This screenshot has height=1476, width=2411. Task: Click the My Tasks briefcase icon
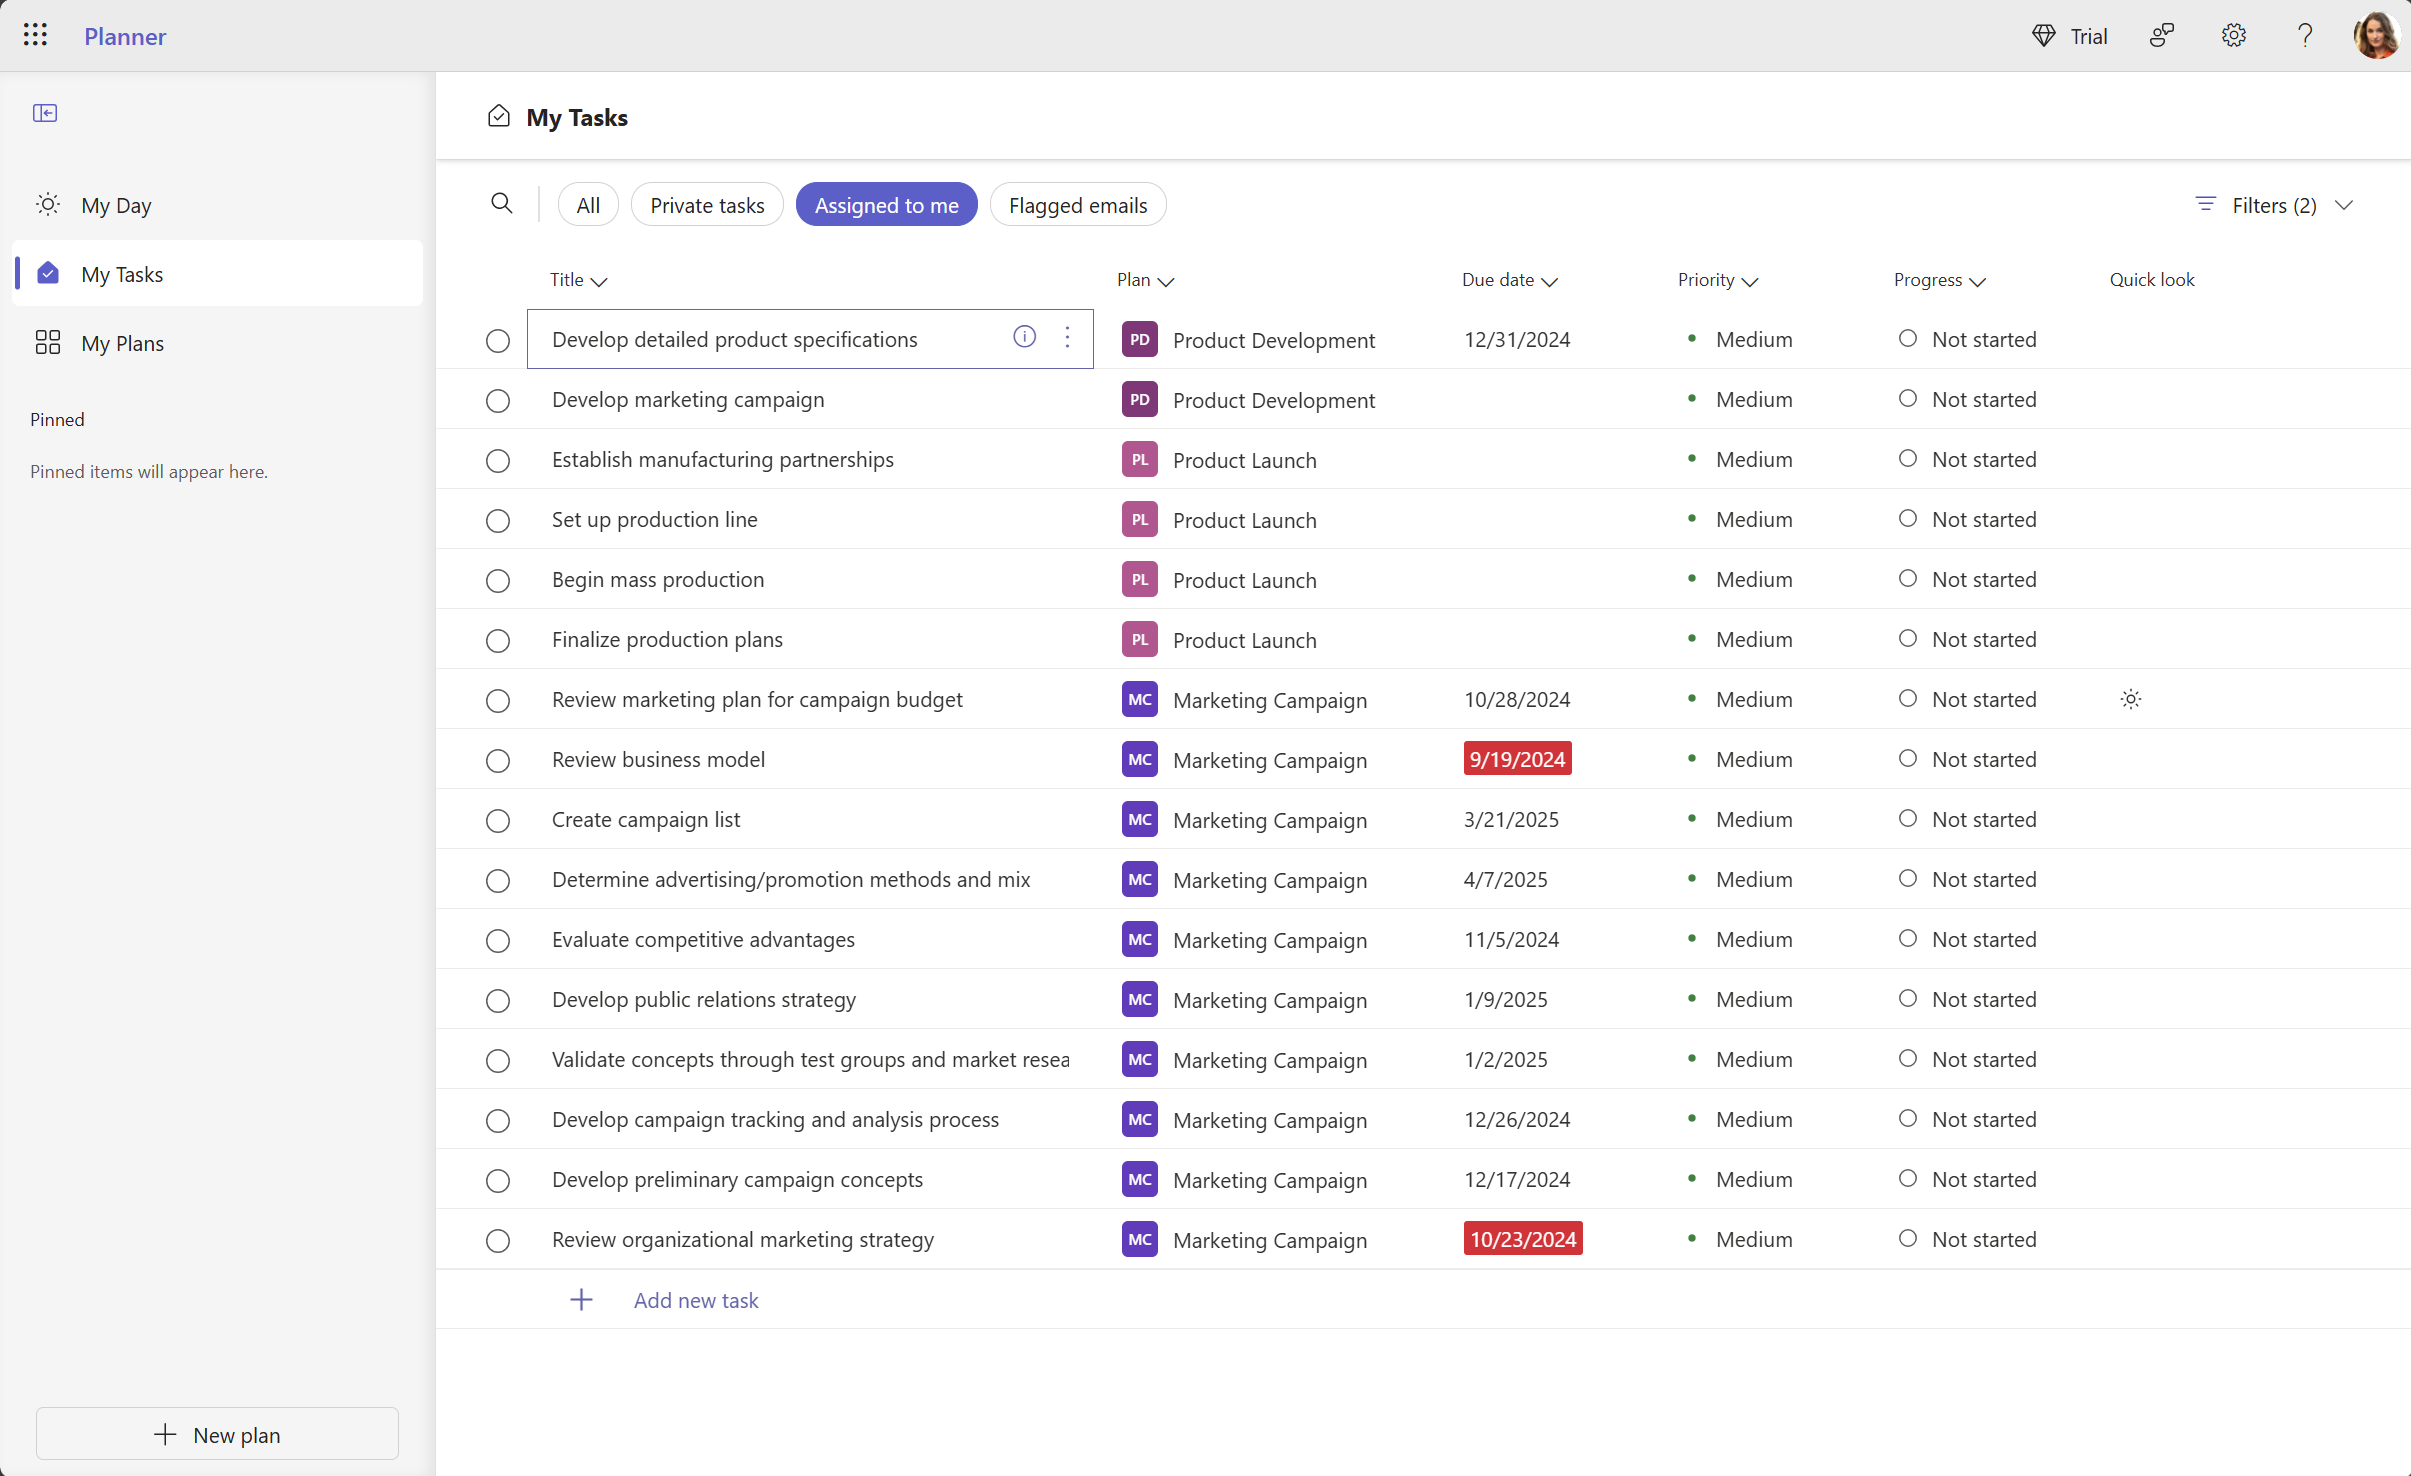click(x=46, y=272)
